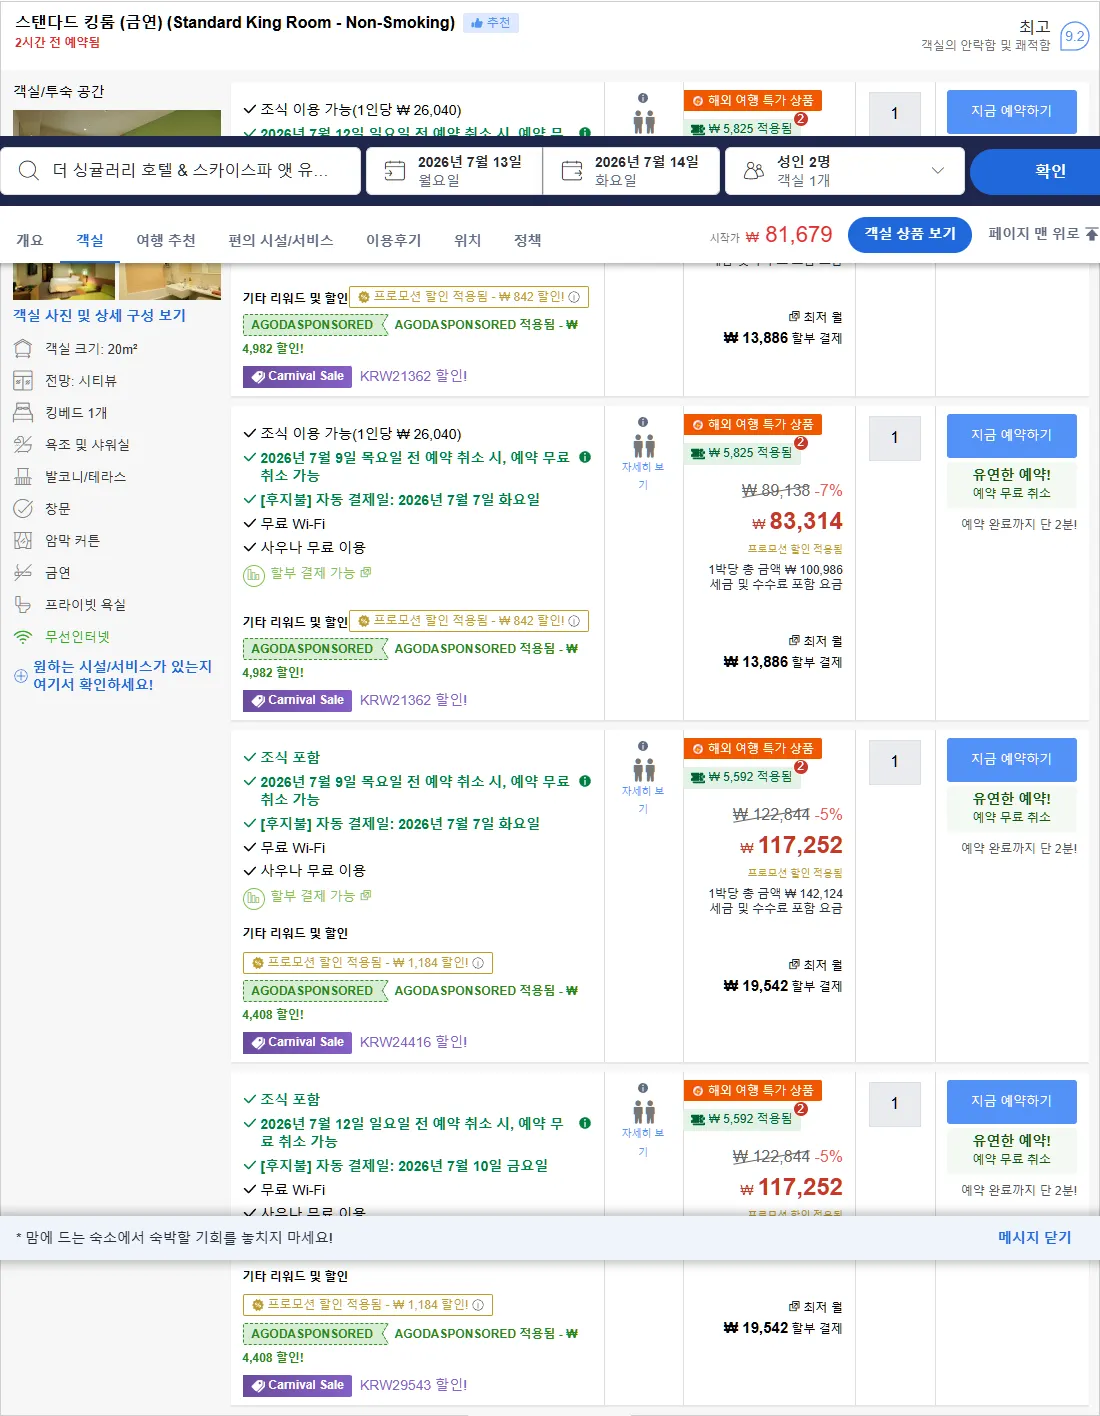Image resolution: width=1100 pixels, height=1416 pixels.
Task: Click ₩19,542 할부 결제 in first ₩117,252 offer
Action: pos(783,986)
